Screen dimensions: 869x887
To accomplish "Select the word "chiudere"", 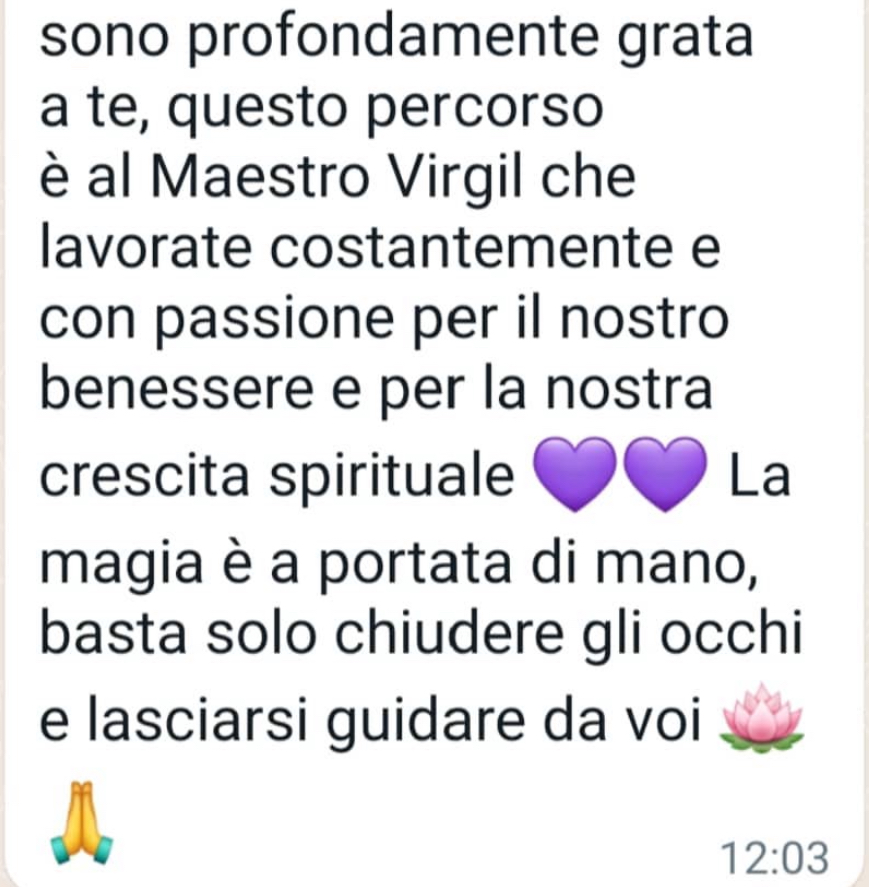I will [x=449, y=633].
